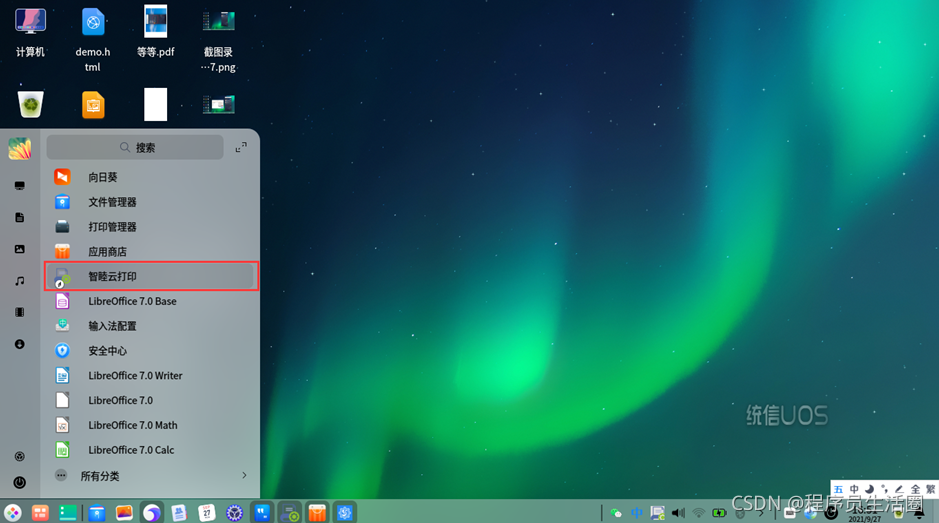Open multitasking view on the taskbar
This screenshot has height=523, width=939.
[x=40, y=513]
